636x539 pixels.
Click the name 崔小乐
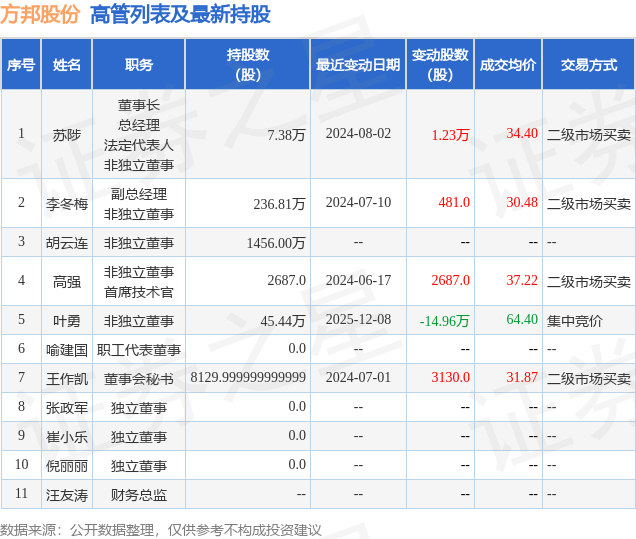point(67,437)
